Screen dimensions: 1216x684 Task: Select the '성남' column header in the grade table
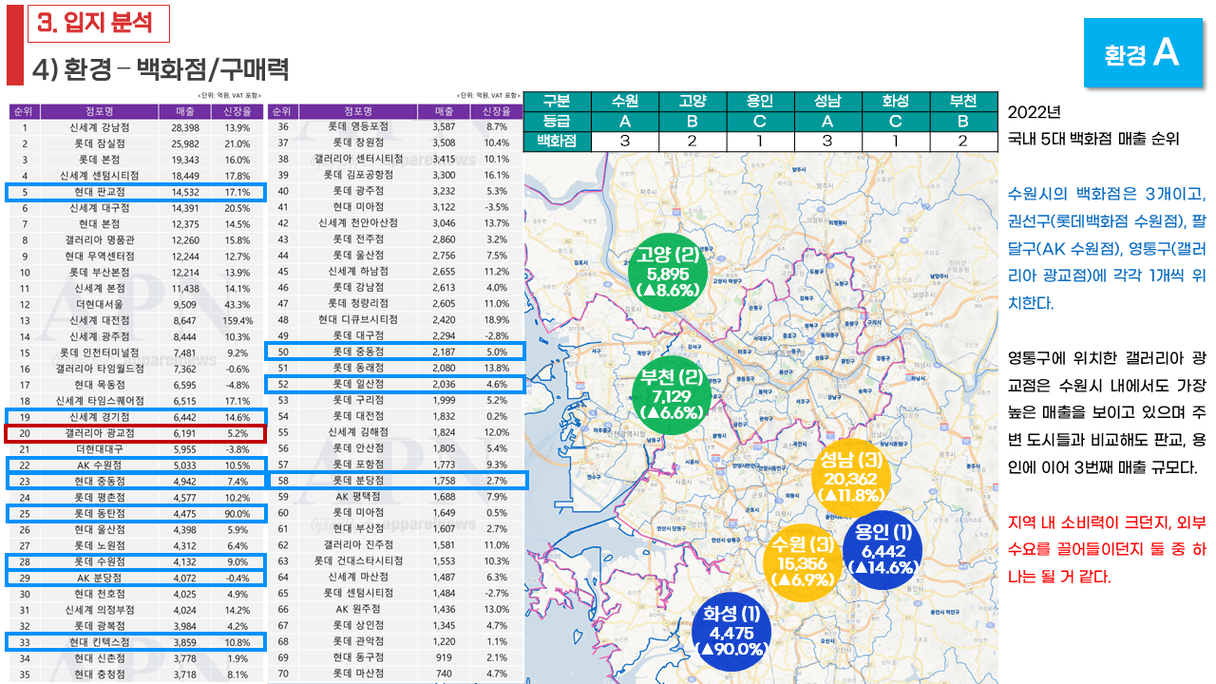pyautogui.click(x=827, y=101)
